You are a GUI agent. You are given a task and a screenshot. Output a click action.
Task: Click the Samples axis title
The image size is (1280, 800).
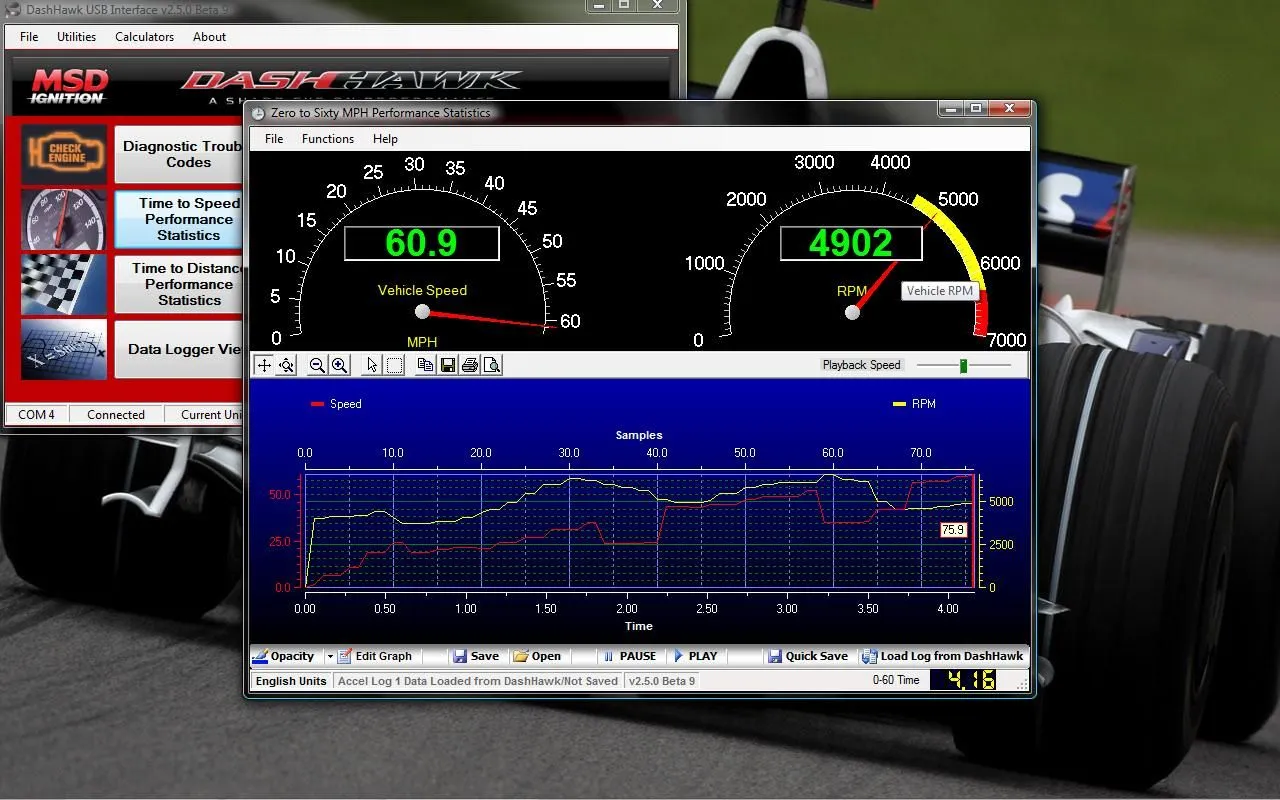click(639, 435)
